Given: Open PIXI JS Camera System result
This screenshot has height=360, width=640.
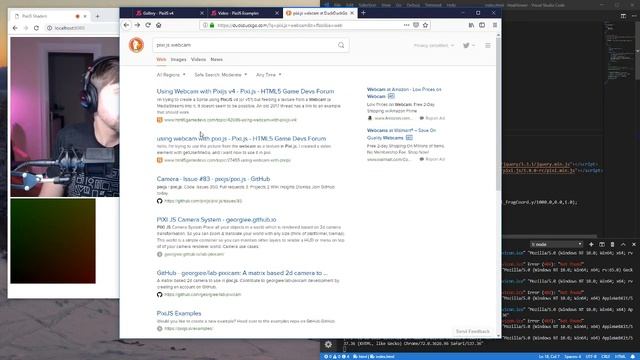Looking at the screenshot, I should point(216,220).
